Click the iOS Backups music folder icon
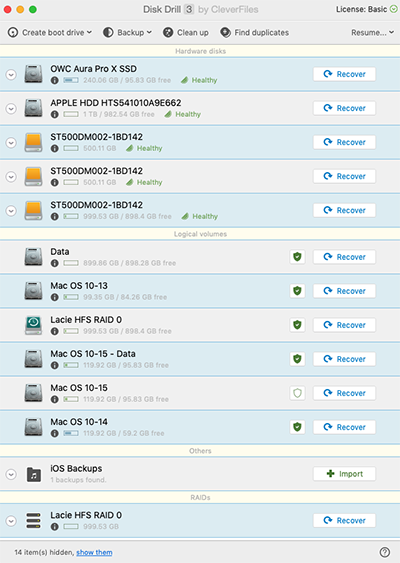400x563 pixels. 34,474
